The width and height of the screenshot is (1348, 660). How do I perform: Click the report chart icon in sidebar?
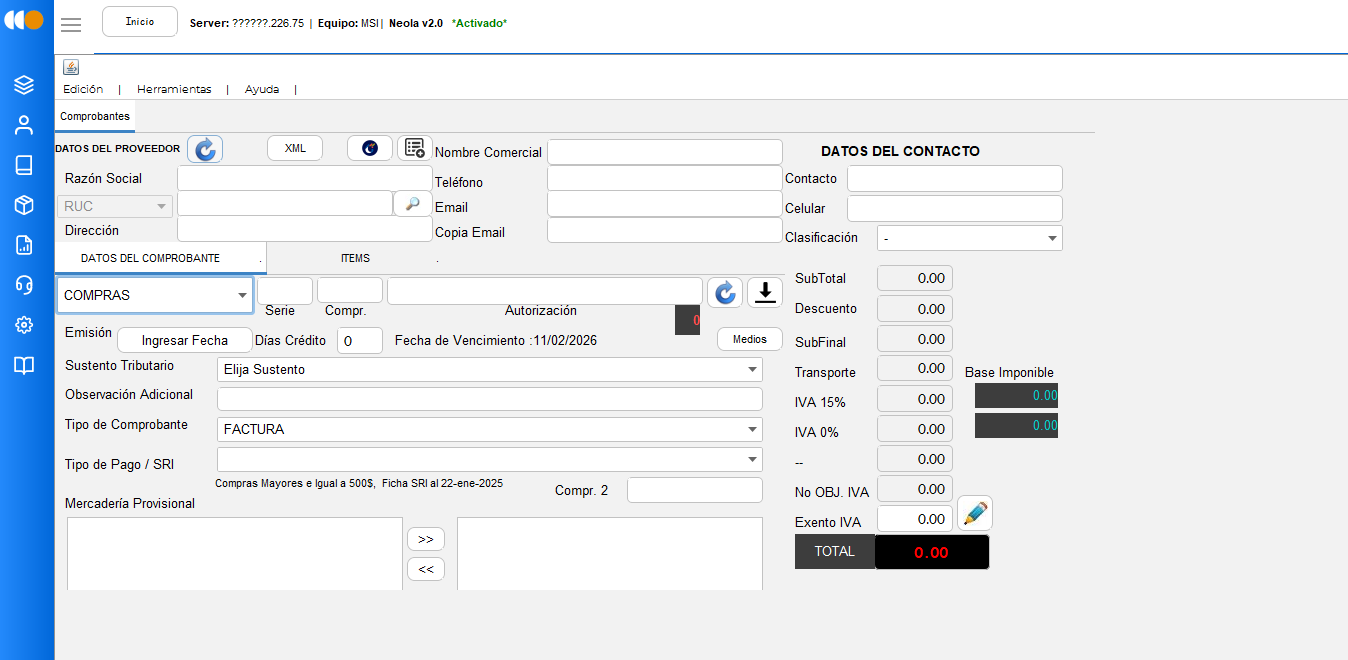pos(24,245)
